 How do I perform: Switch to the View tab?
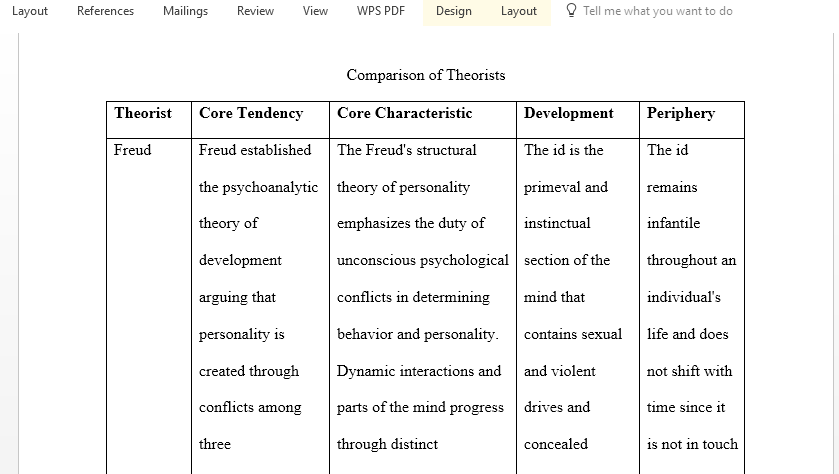[315, 11]
